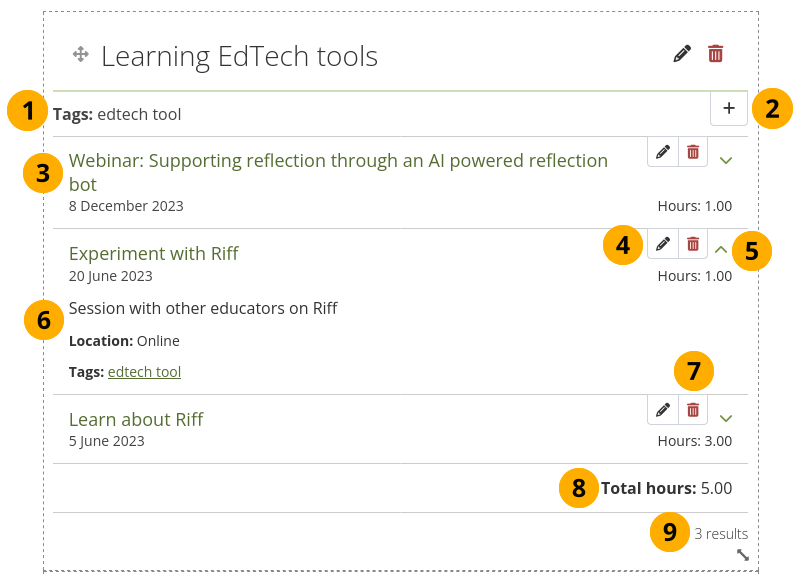Viewport: 800px width, 574px height.
Task: Edit the Experiment with Riff entry
Action: pyautogui.click(x=663, y=244)
